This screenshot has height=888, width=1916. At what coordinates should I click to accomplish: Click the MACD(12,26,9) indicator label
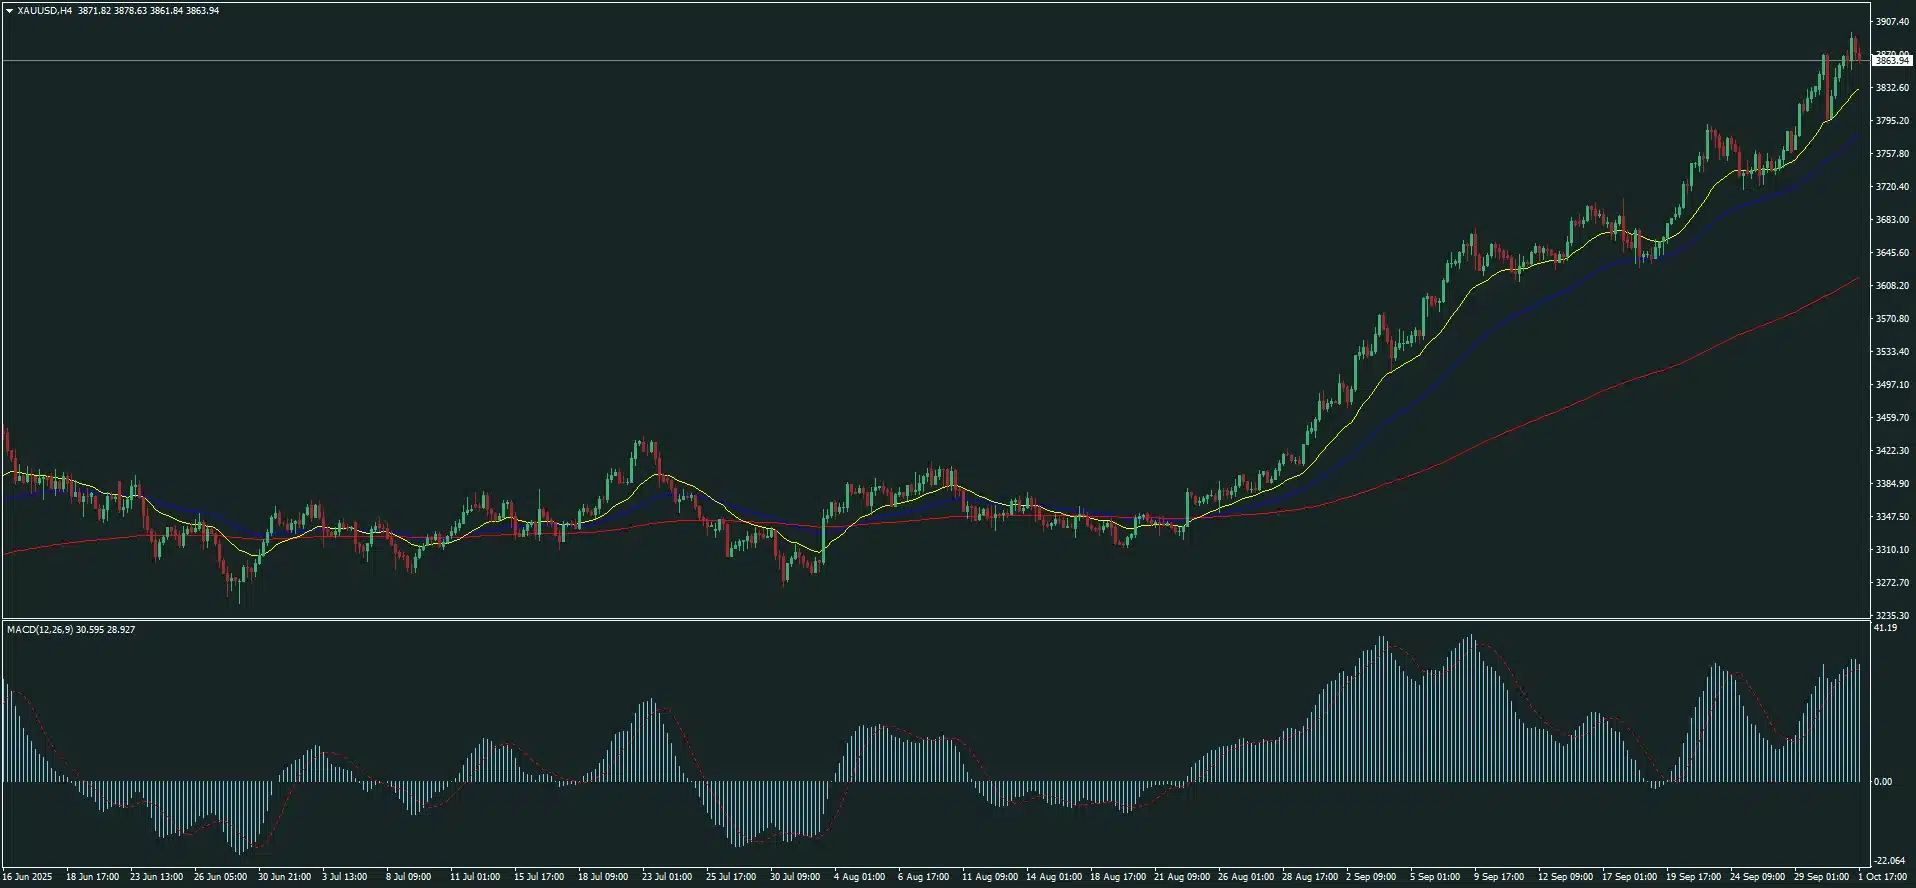39,629
